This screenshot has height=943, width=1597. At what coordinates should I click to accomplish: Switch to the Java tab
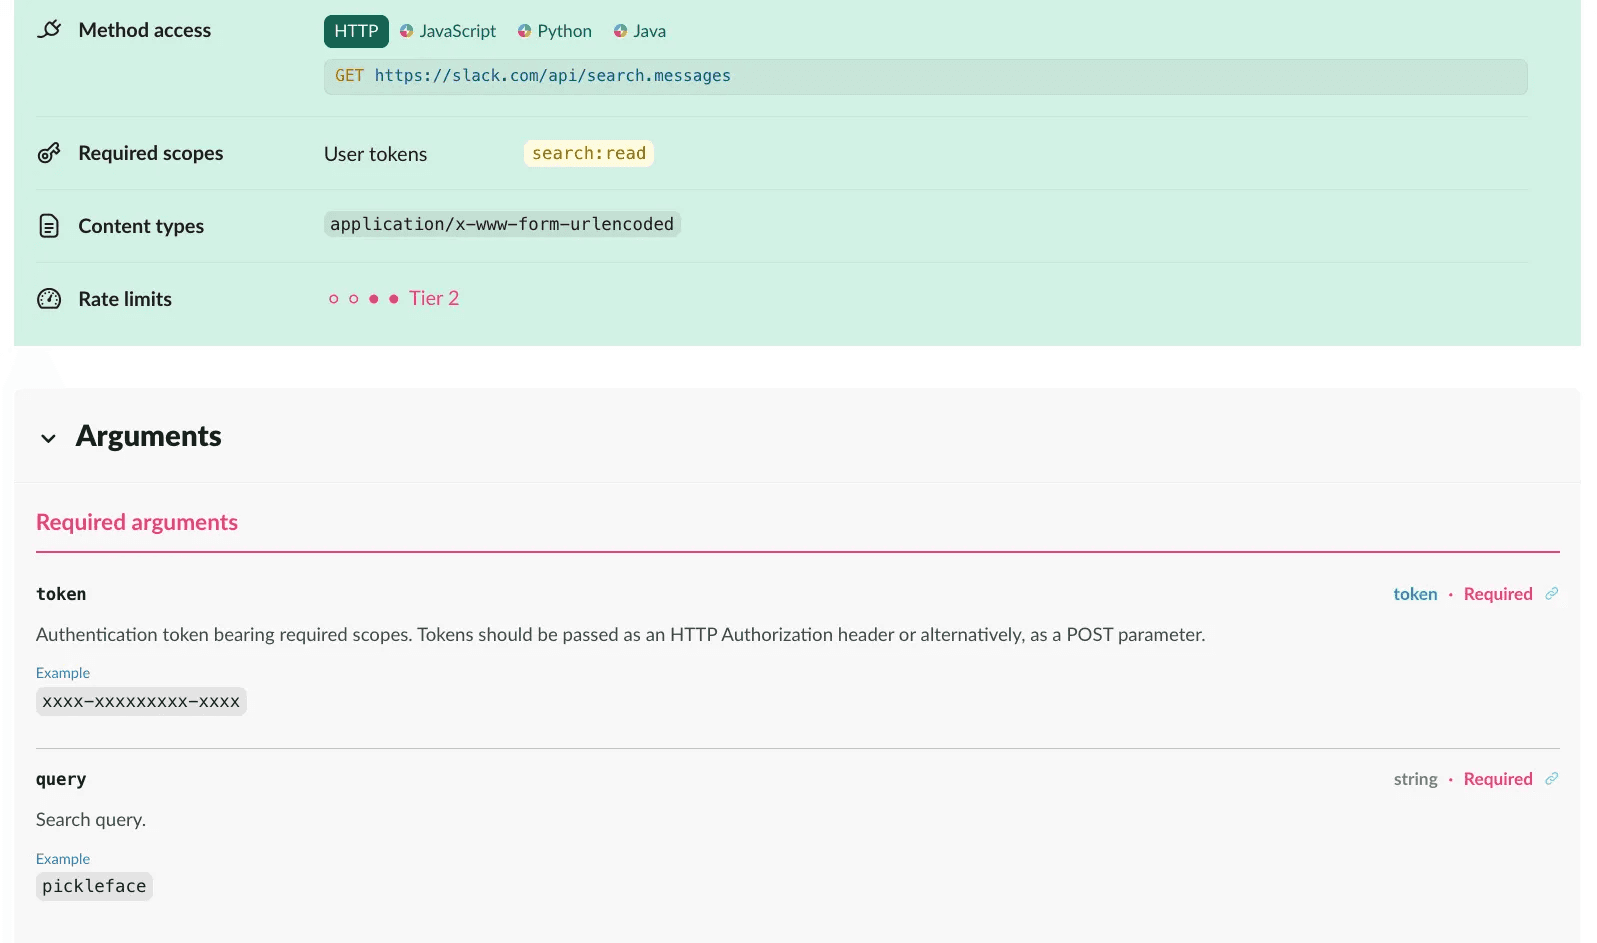(649, 31)
